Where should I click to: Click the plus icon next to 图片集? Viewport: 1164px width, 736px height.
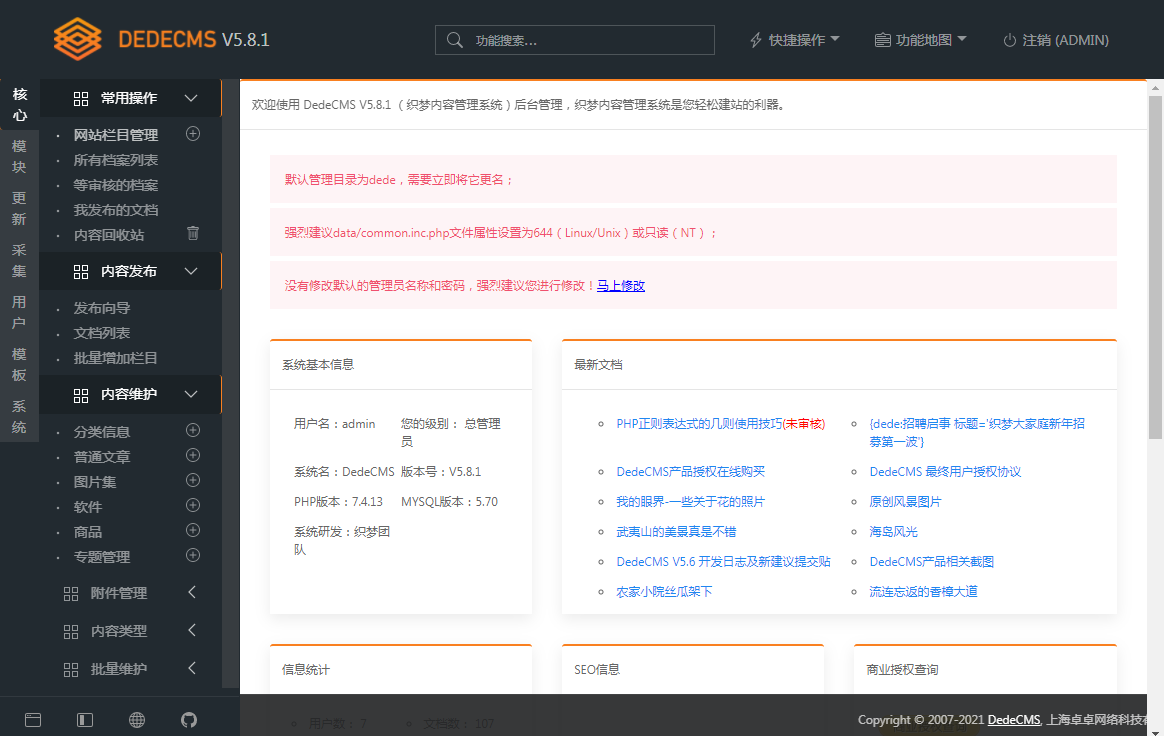[192, 480]
